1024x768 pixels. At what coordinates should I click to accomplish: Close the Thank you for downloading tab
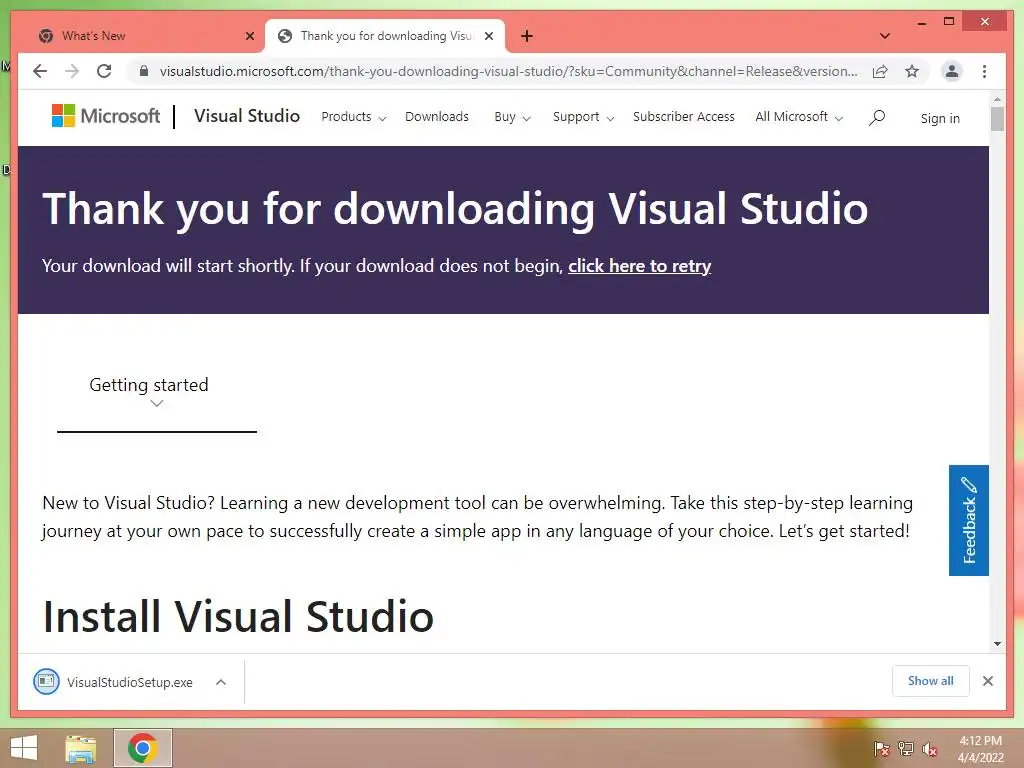(488, 36)
